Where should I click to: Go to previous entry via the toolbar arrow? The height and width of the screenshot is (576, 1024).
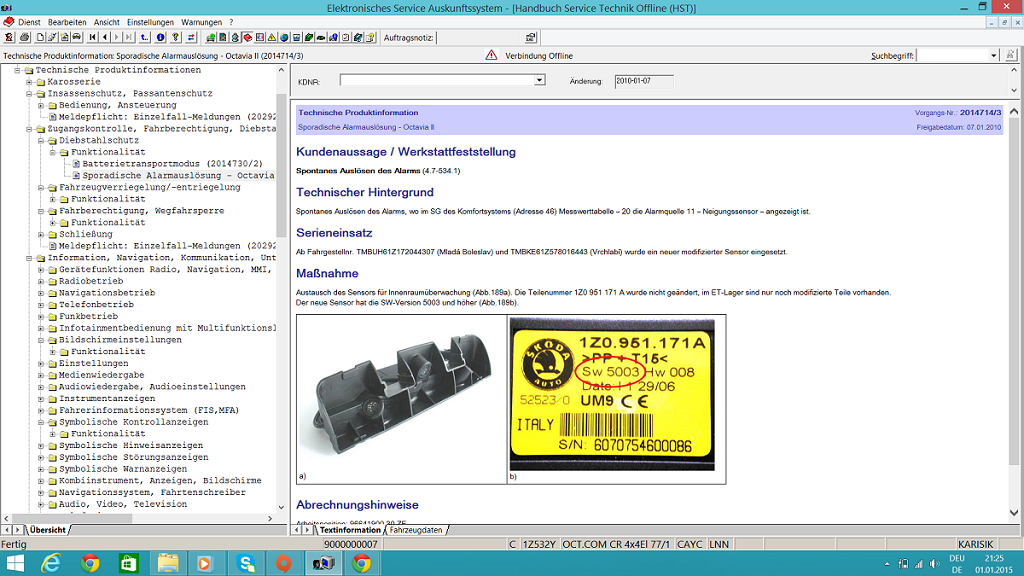[x=105, y=37]
